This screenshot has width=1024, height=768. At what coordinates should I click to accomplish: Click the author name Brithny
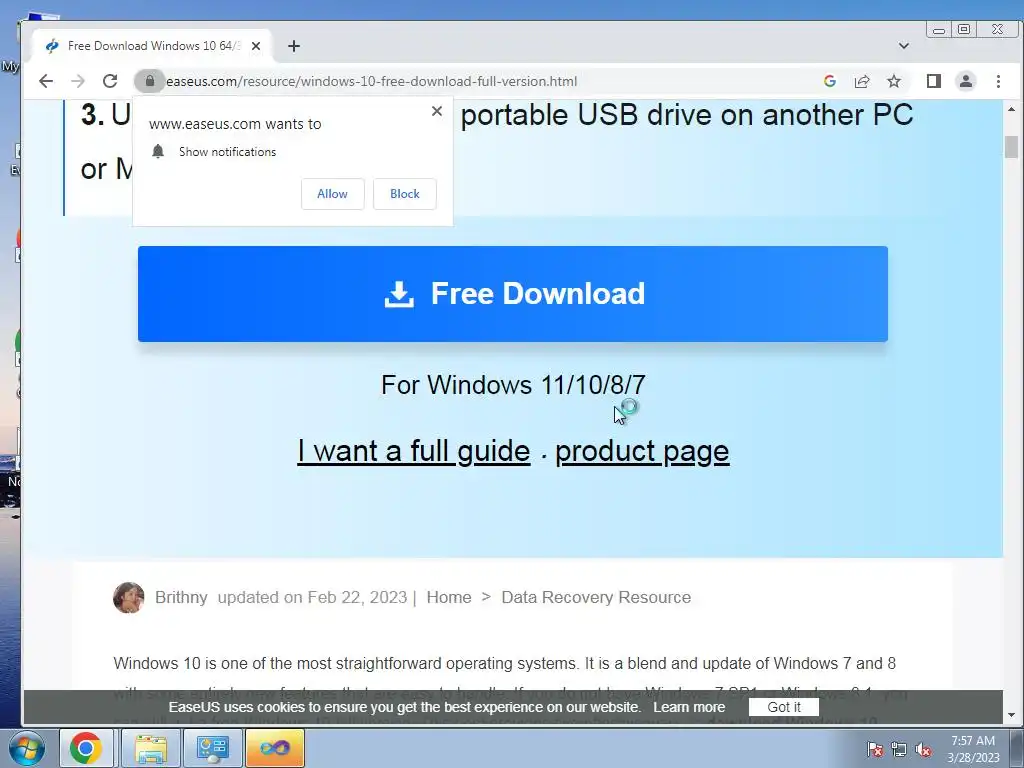(181, 598)
